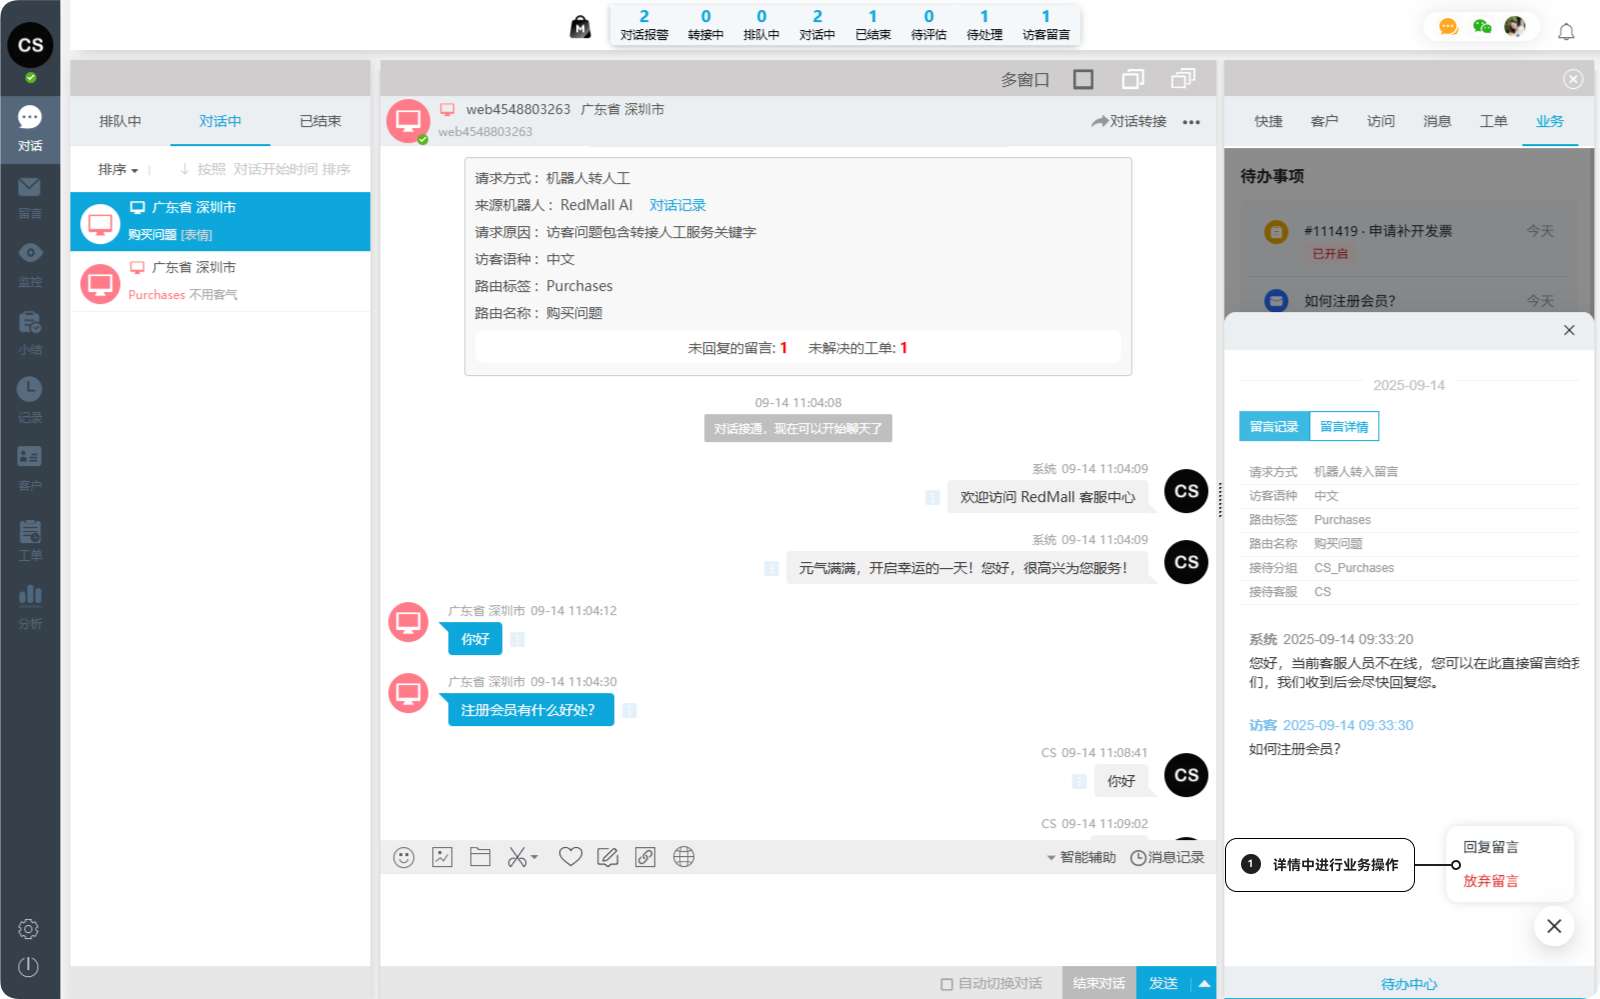1600x999 pixels.
Task: Switch to 留言详情 toggle tab
Action: click(x=1344, y=427)
